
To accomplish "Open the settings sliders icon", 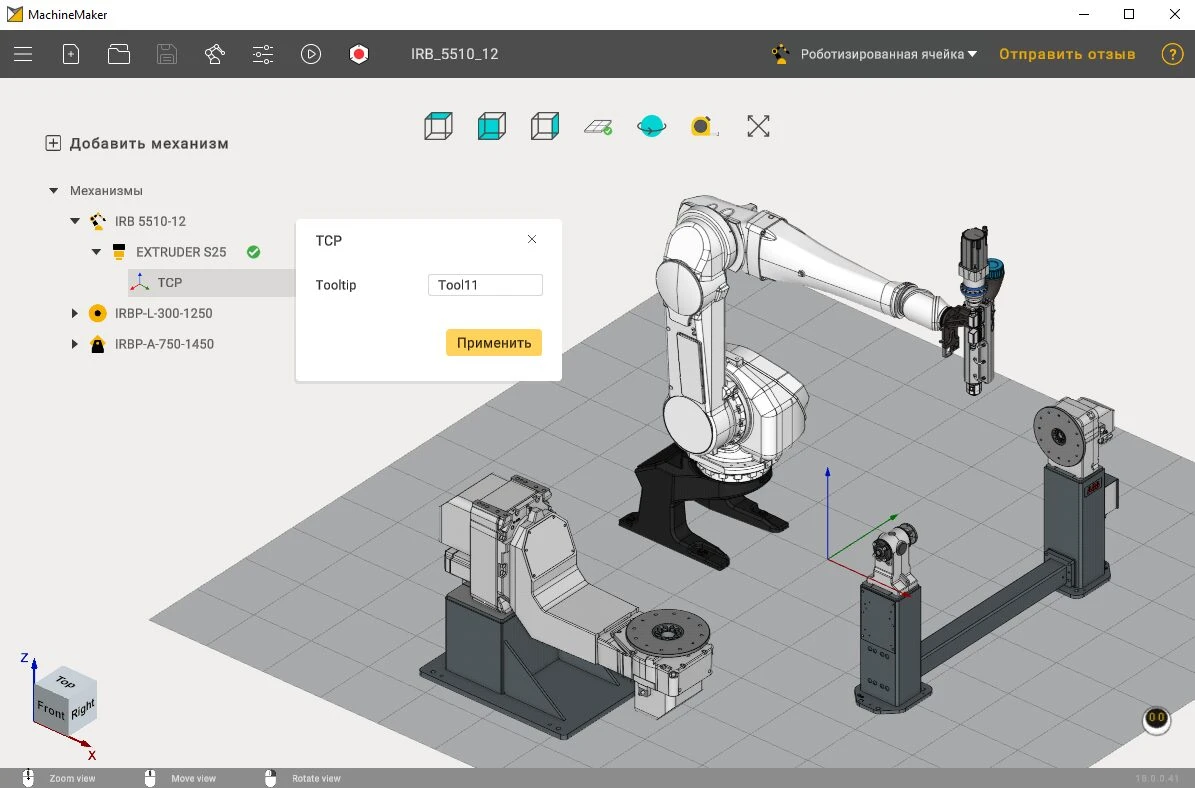I will point(263,54).
